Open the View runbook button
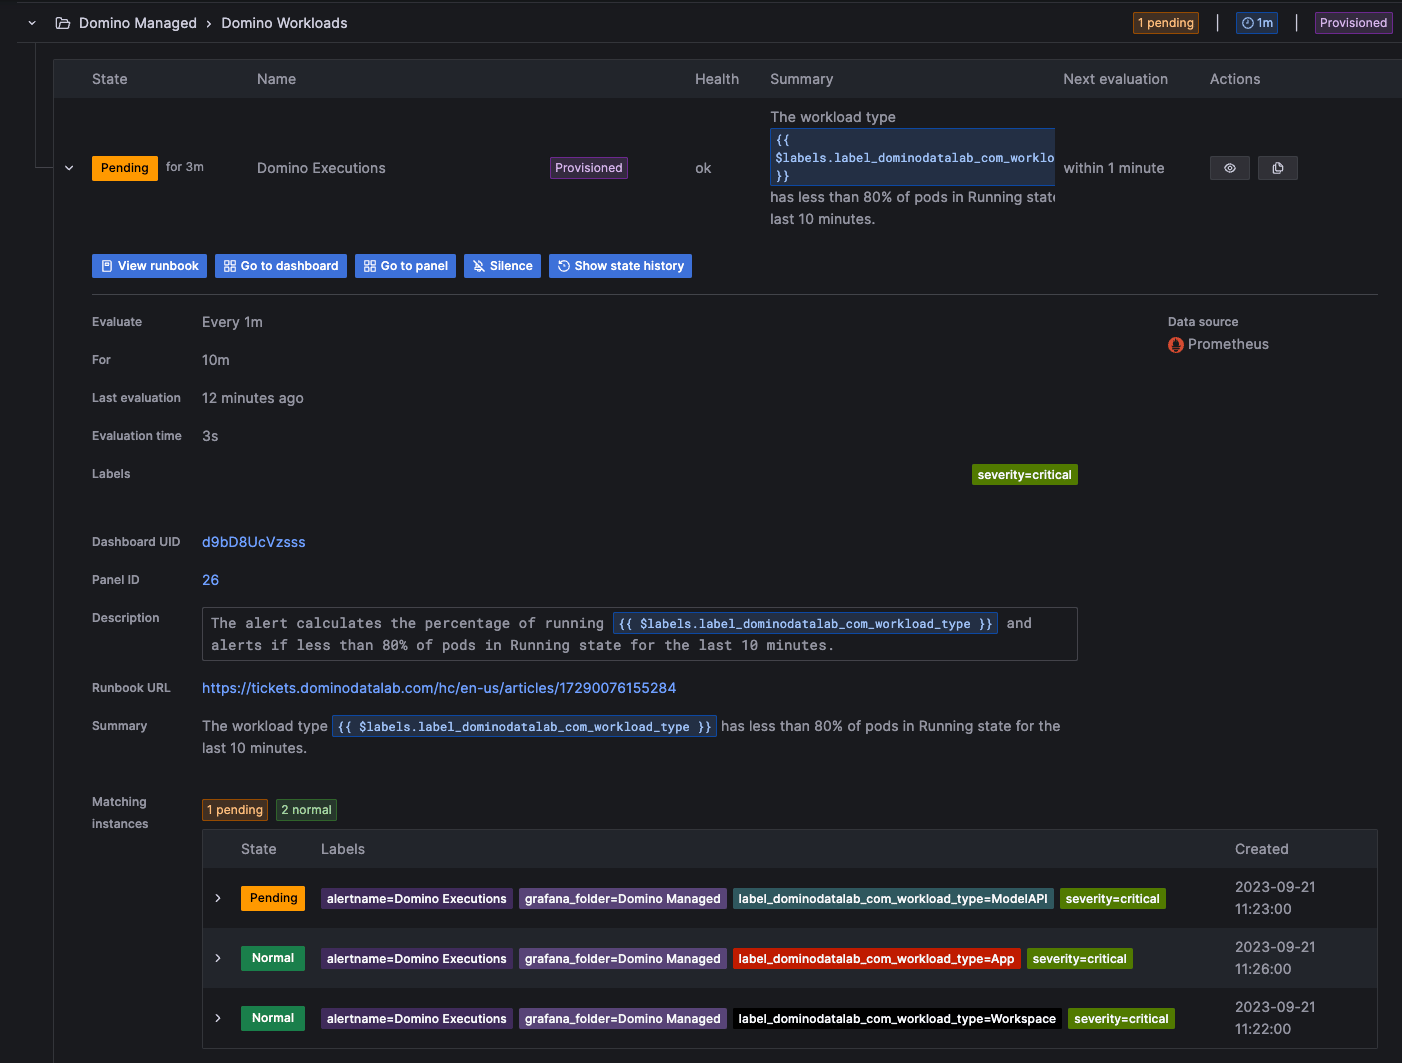This screenshot has height=1063, width=1402. pos(150,266)
